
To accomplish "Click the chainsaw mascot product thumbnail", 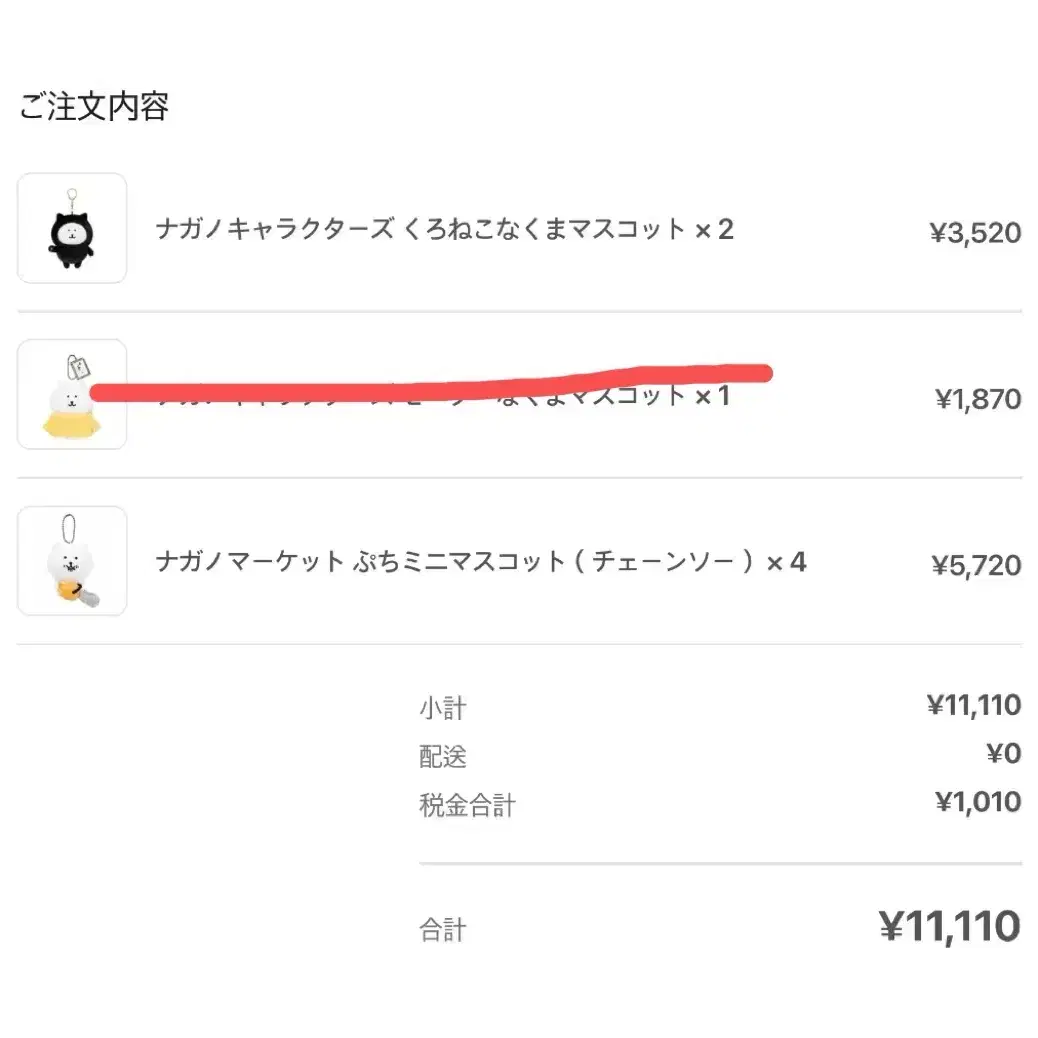I will coord(72,560).
